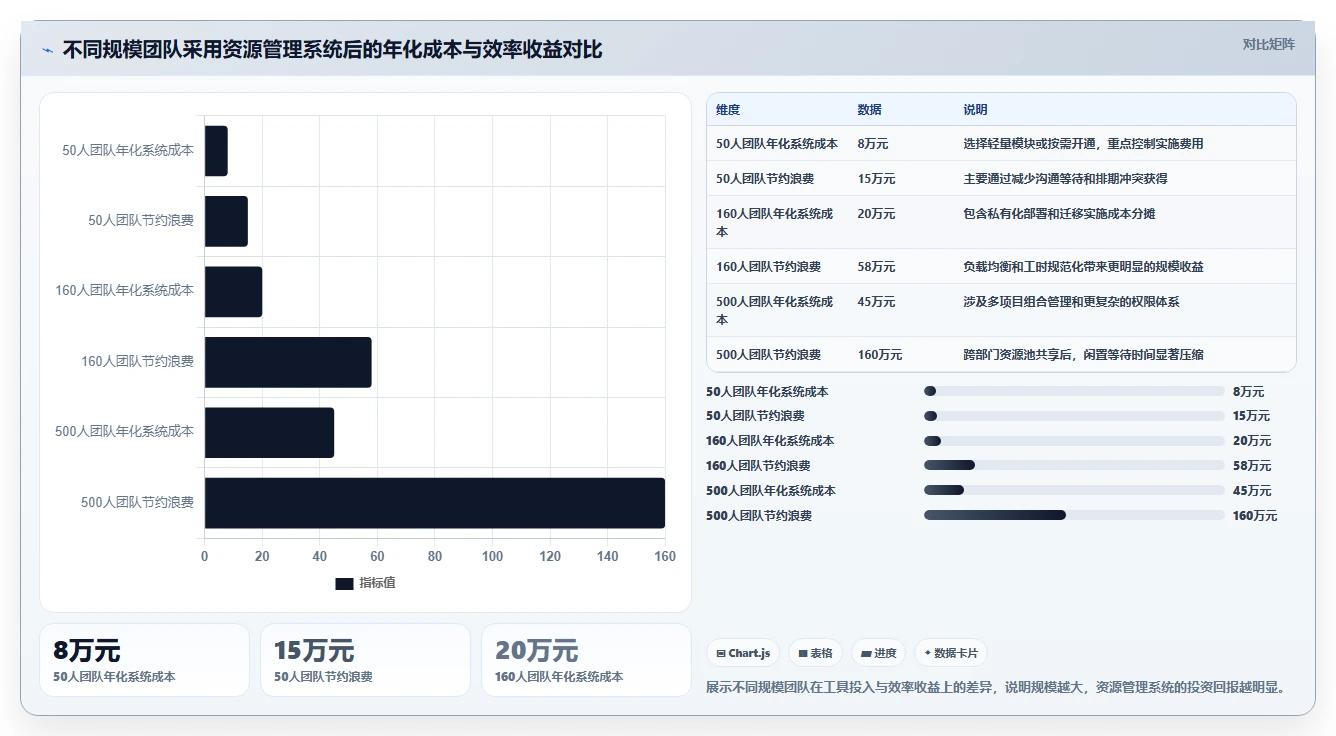Click the summary sentence starting 展示不同规模团队
Viewport: 1336px width, 736px height.
(x=995, y=687)
